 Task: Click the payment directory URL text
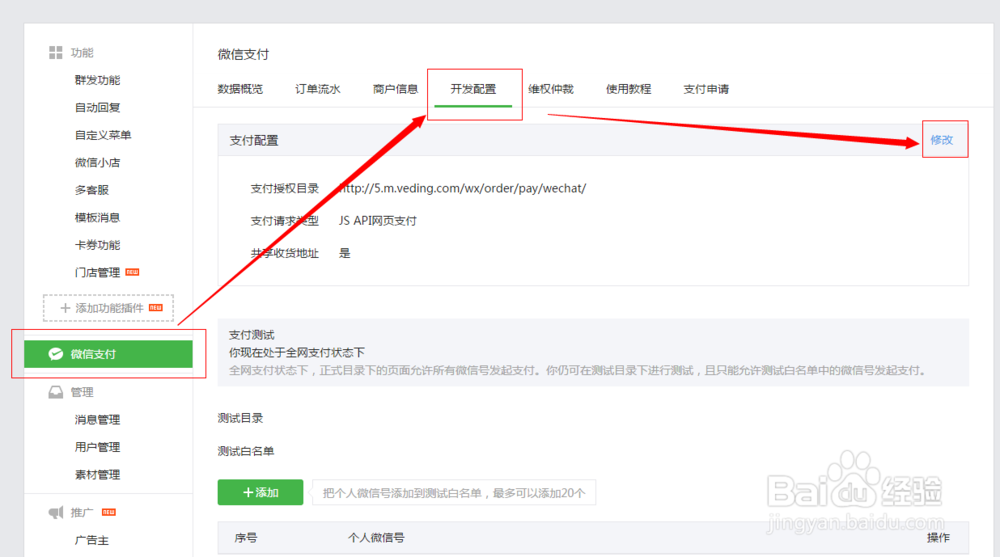pos(462,188)
